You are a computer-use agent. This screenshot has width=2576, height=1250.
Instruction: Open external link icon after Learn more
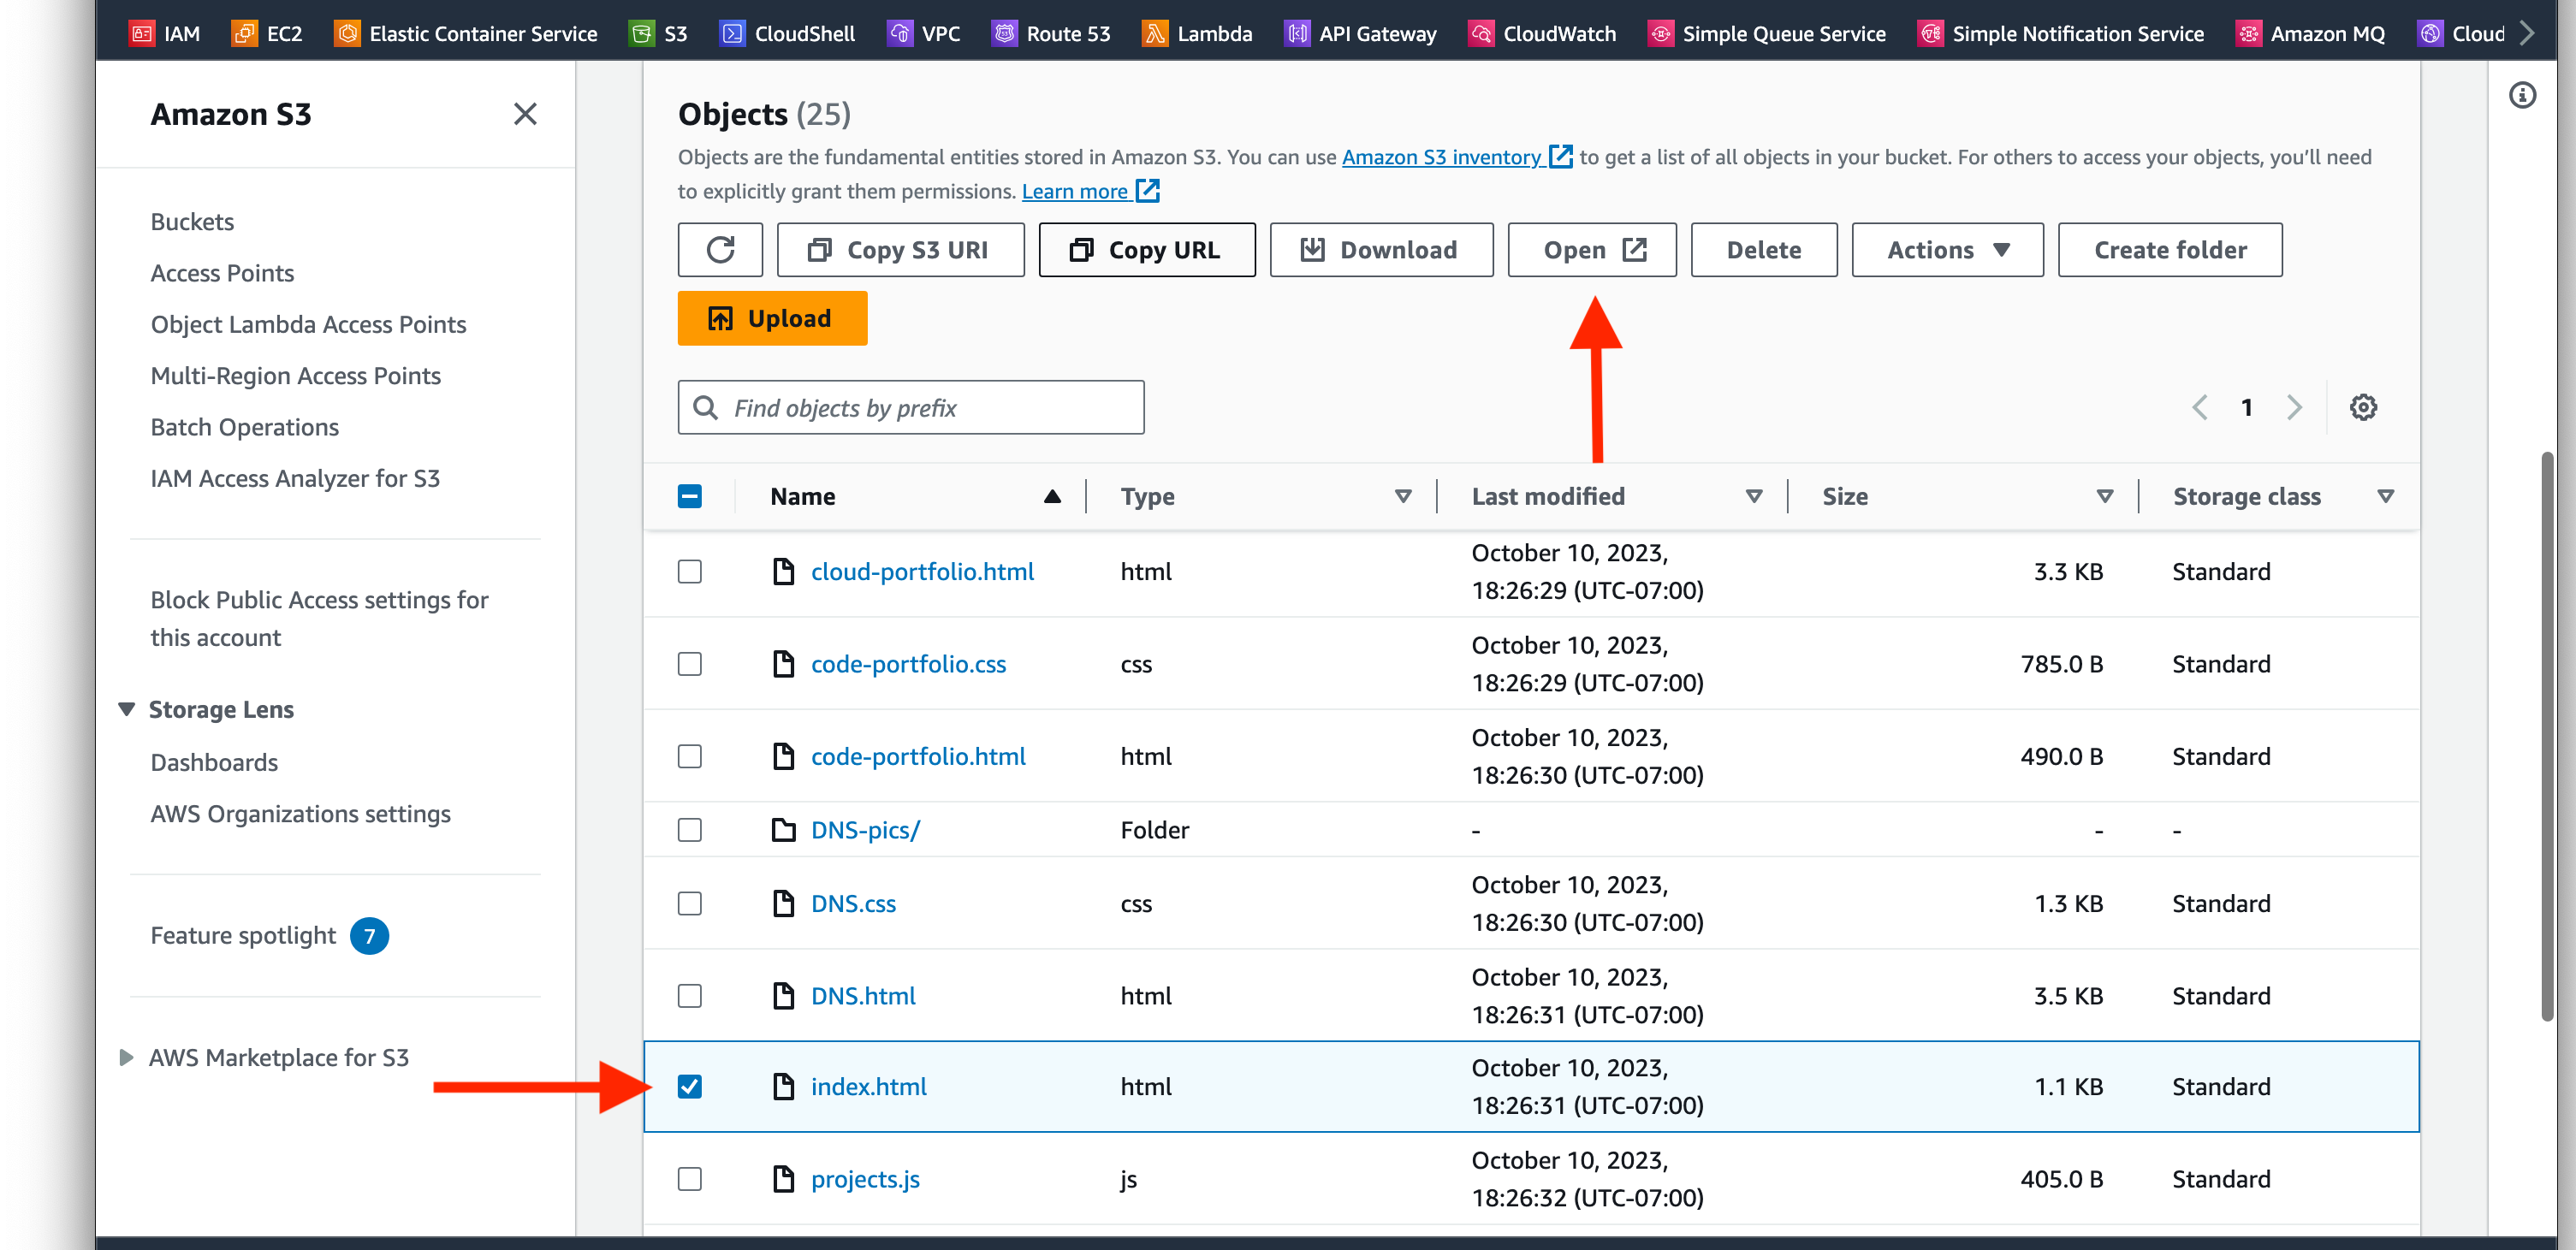tap(1147, 191)
